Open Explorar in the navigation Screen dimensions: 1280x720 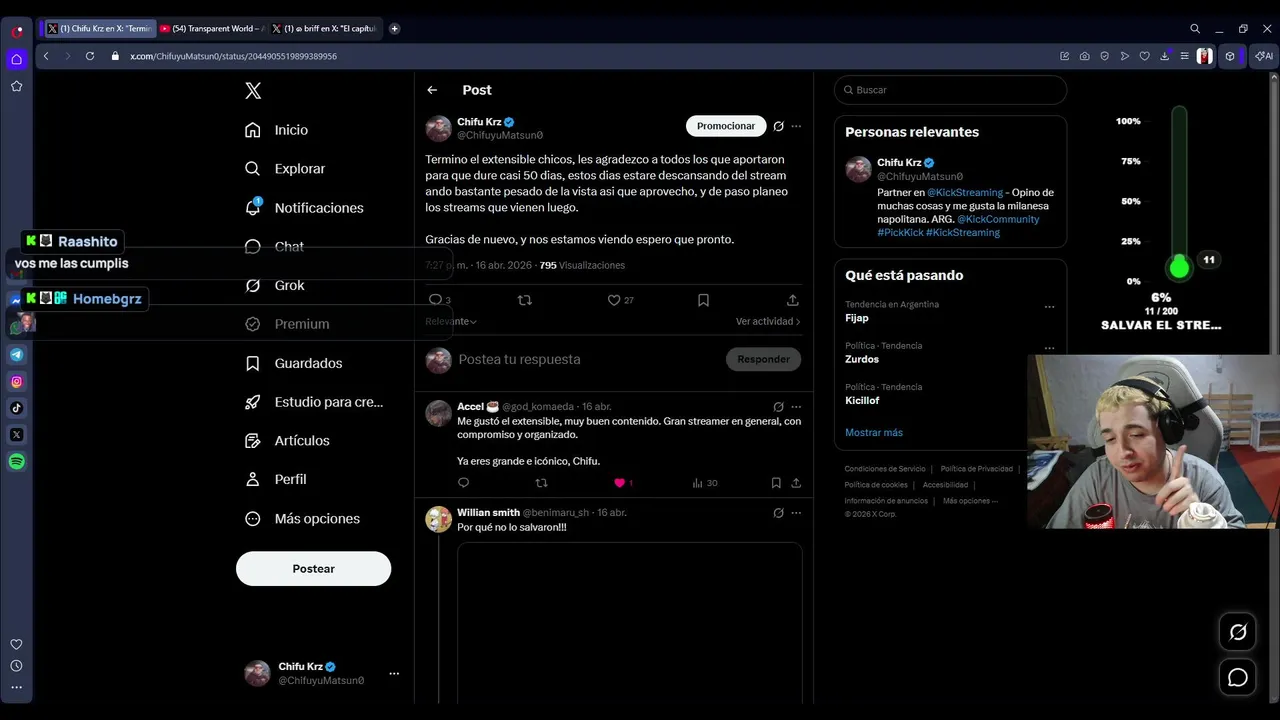285,169
